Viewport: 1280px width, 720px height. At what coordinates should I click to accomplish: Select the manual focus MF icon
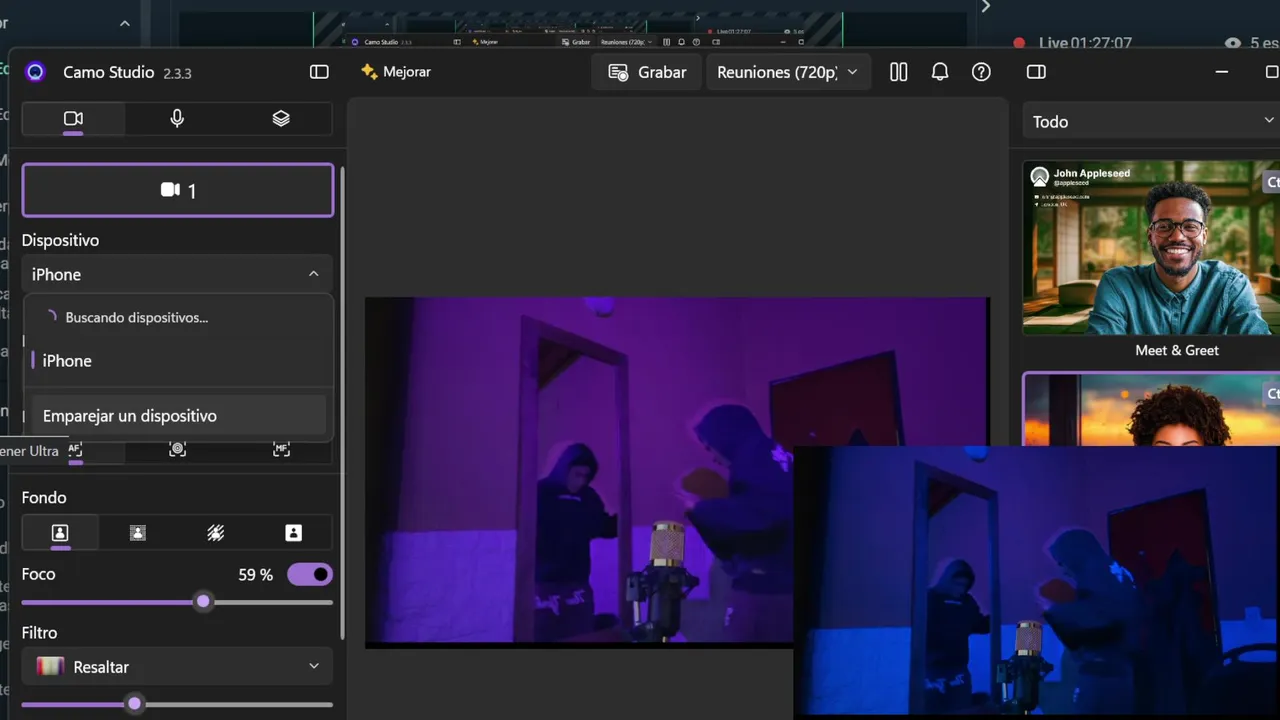point(281,450)
